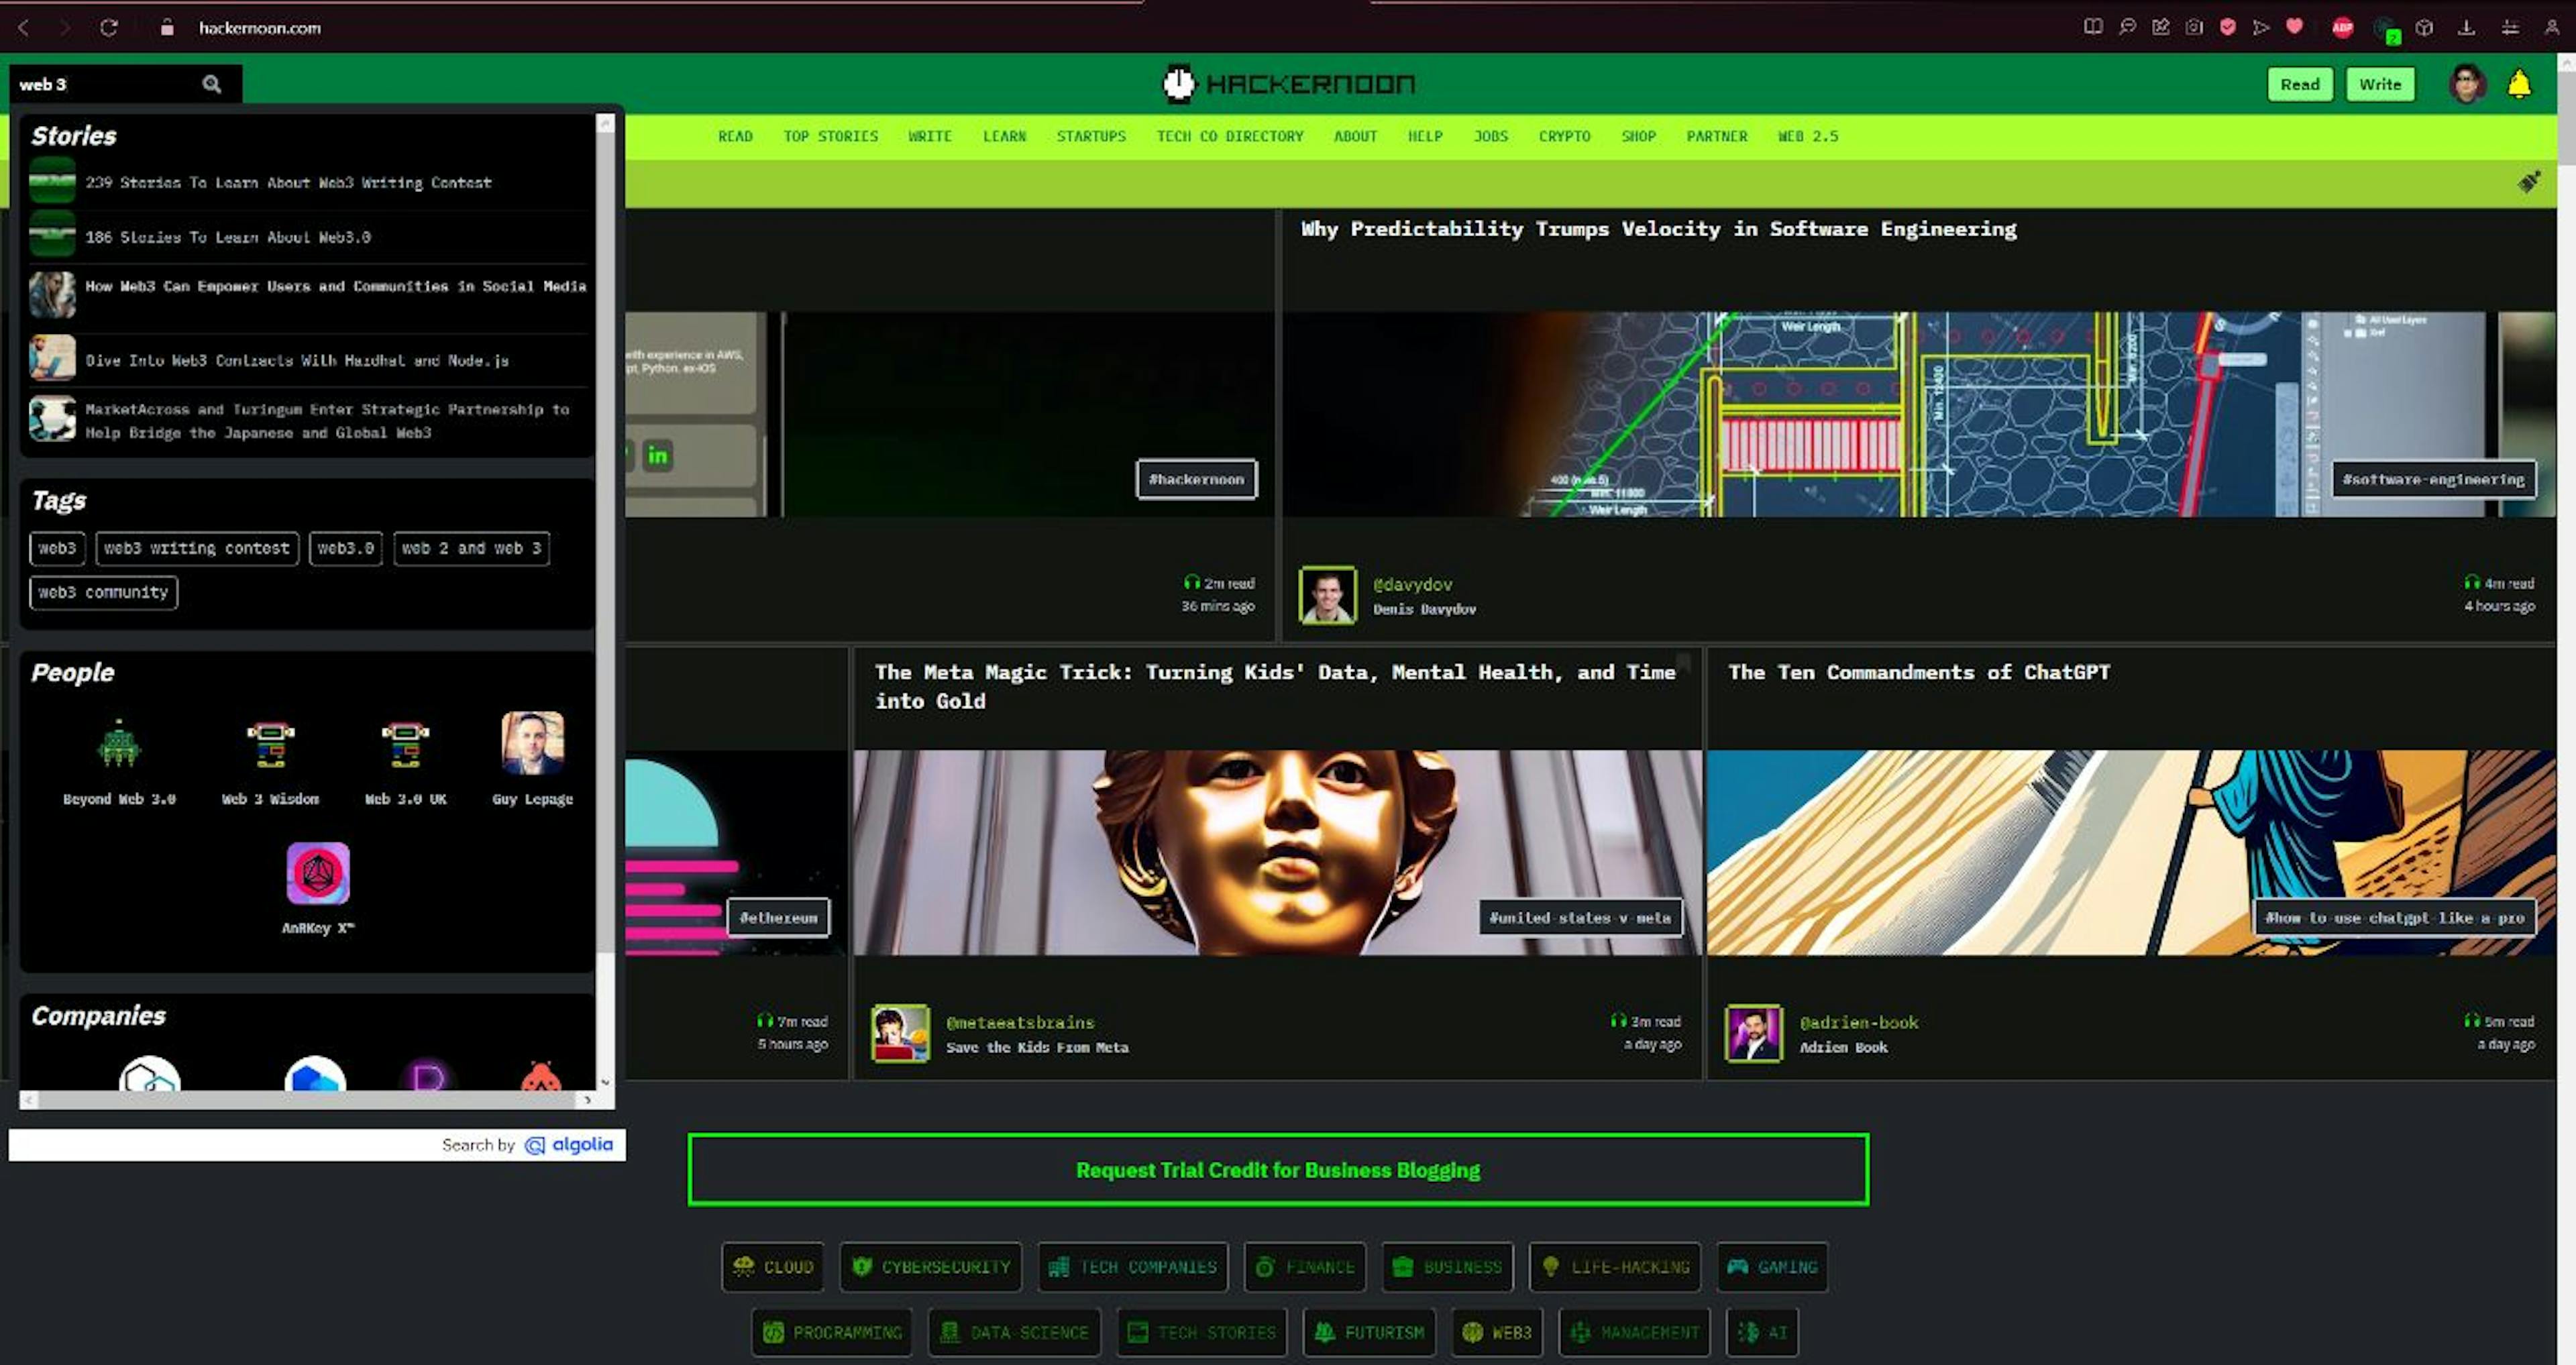Image resolution: width=2576 pixels, height=1365 pixels.
Task: Open Guy Lepage's profile photo
Action: pos(532,743)
